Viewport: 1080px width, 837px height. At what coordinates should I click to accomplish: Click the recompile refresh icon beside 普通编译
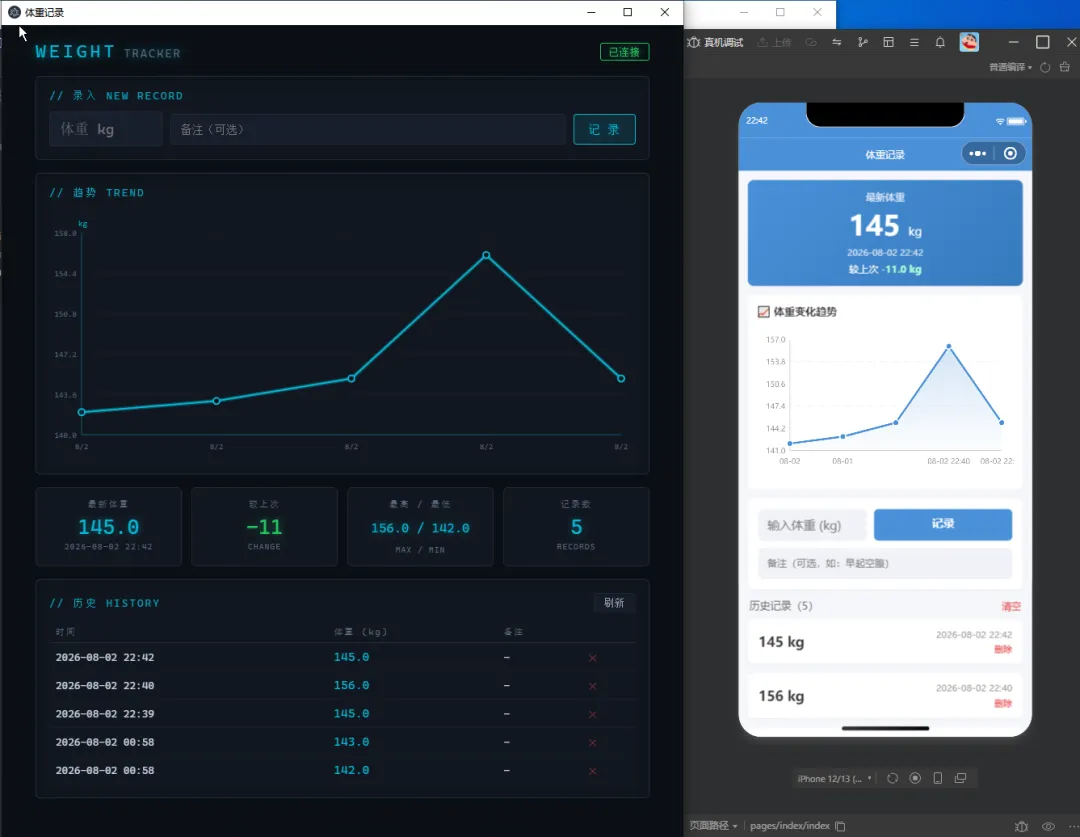pyautogui.click(x=1045, y=68)
